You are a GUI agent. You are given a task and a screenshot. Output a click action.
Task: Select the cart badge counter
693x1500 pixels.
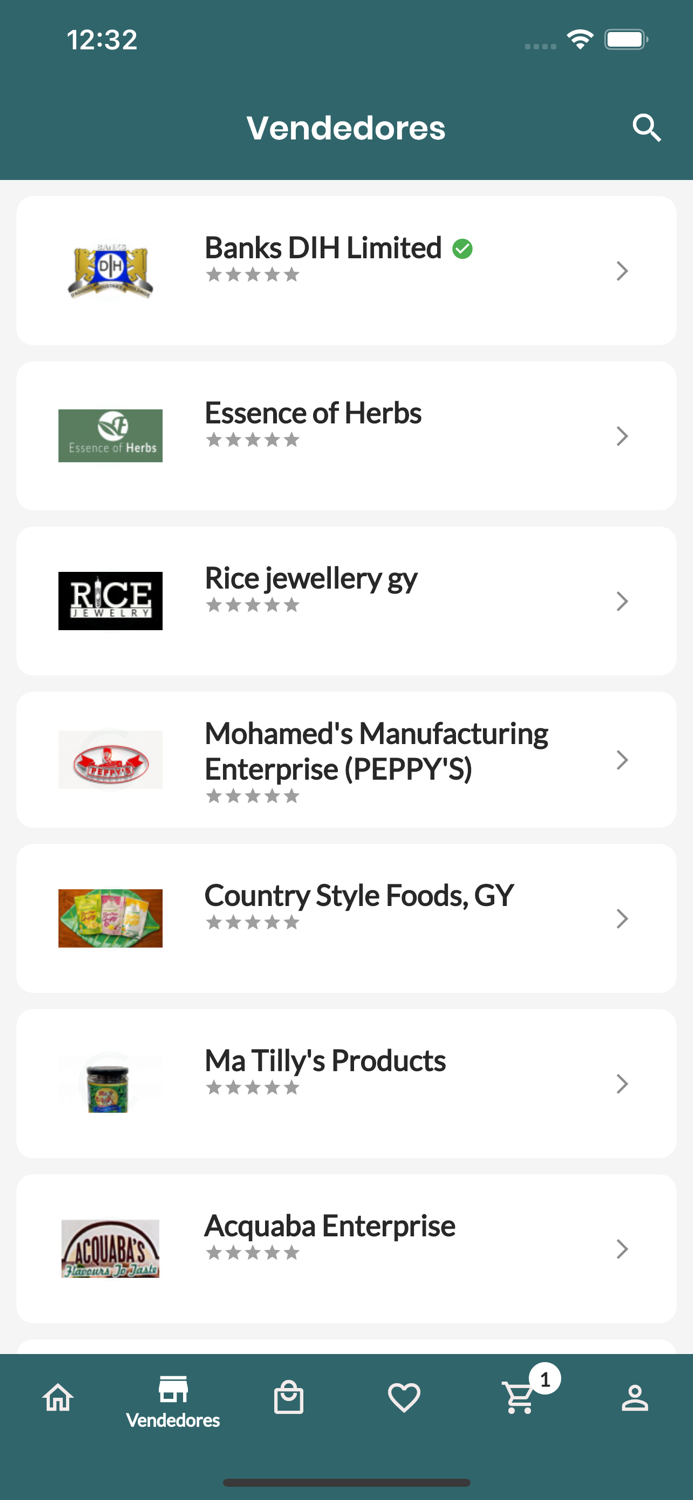click(x=544, y=1379)
